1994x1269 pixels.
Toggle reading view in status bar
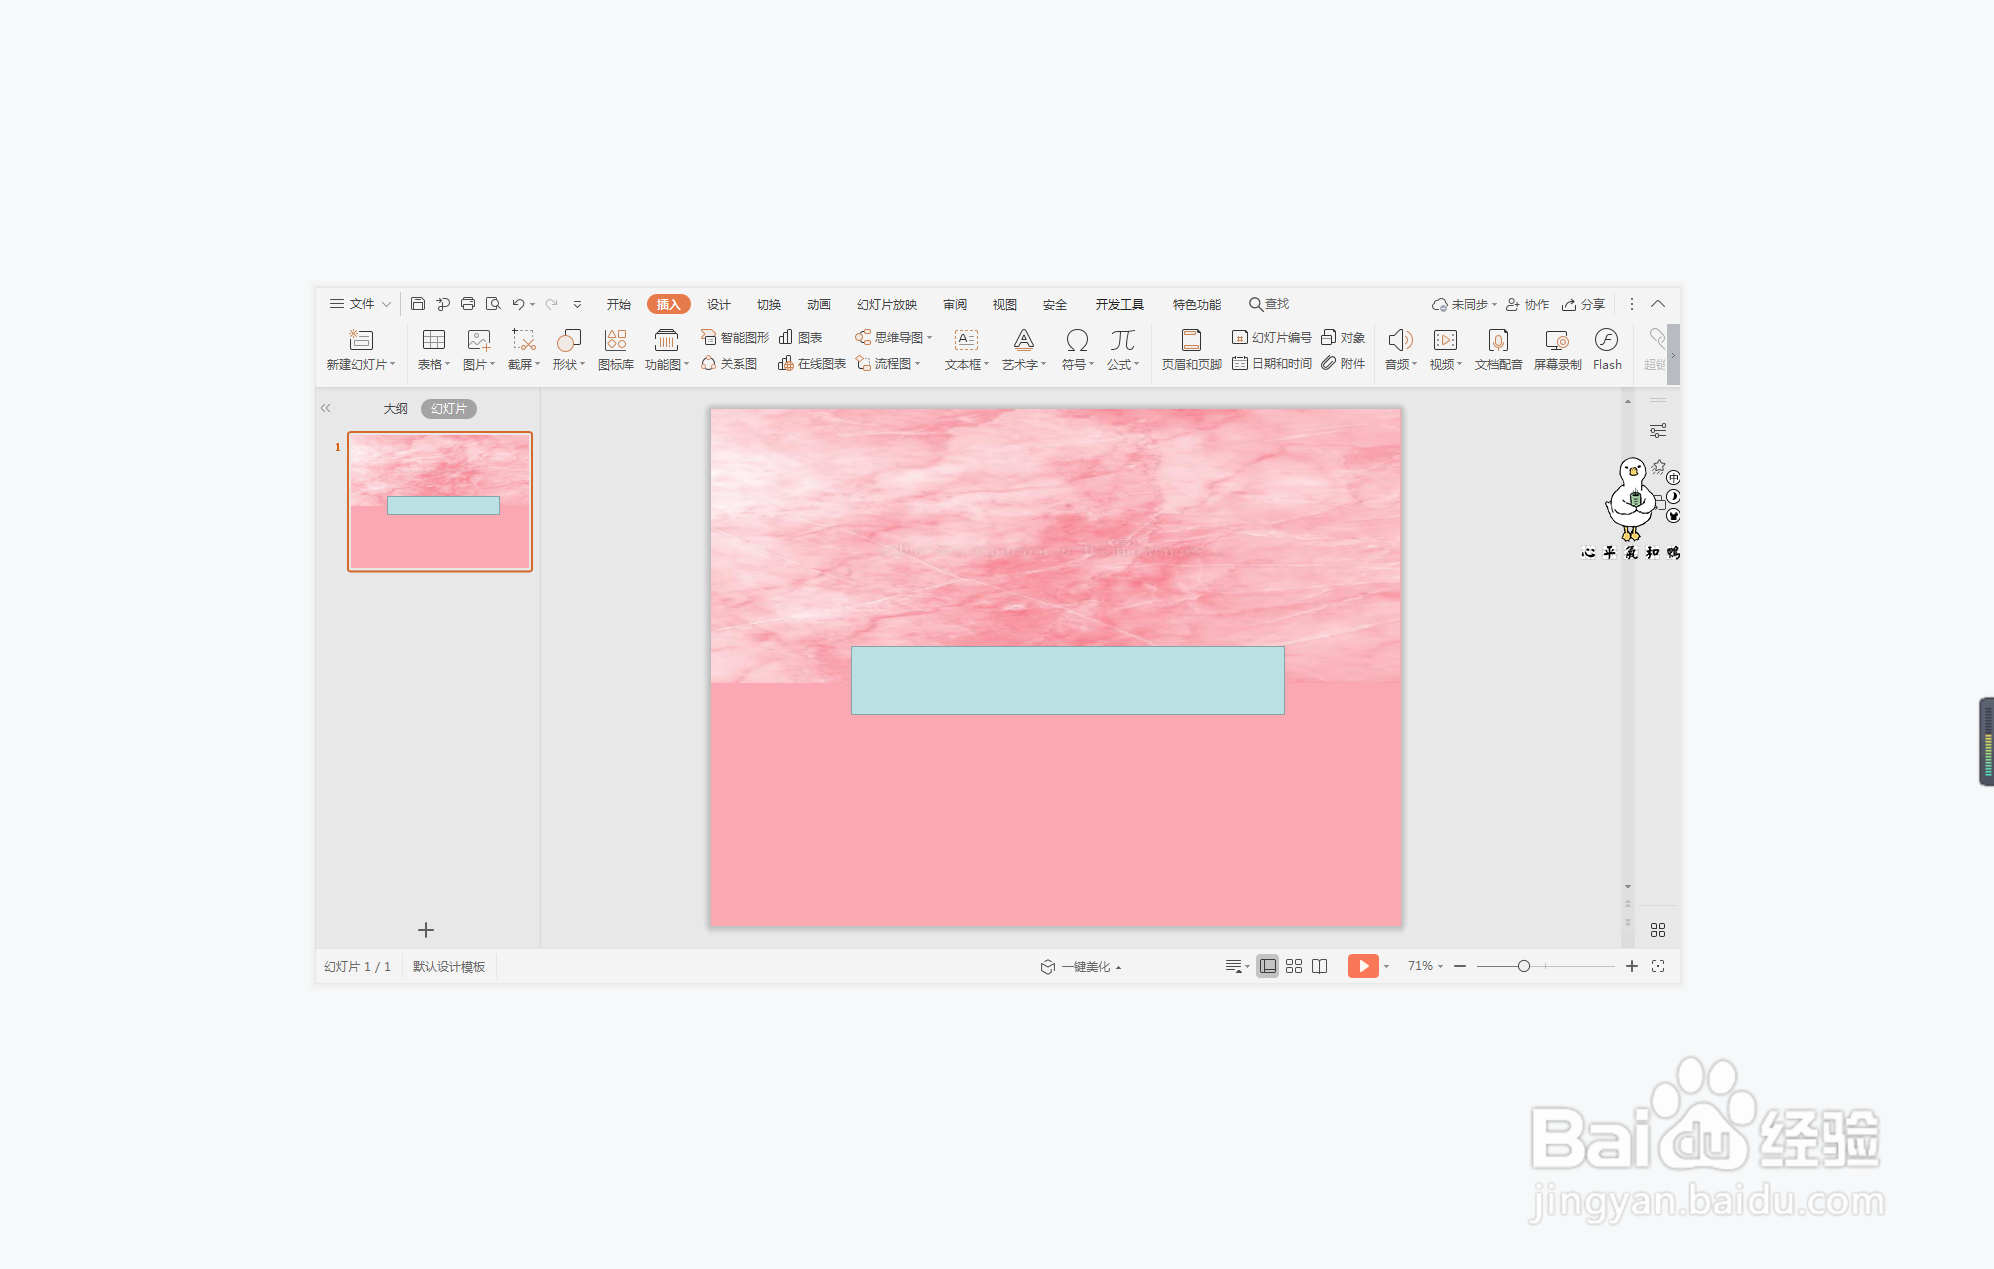1320,966
